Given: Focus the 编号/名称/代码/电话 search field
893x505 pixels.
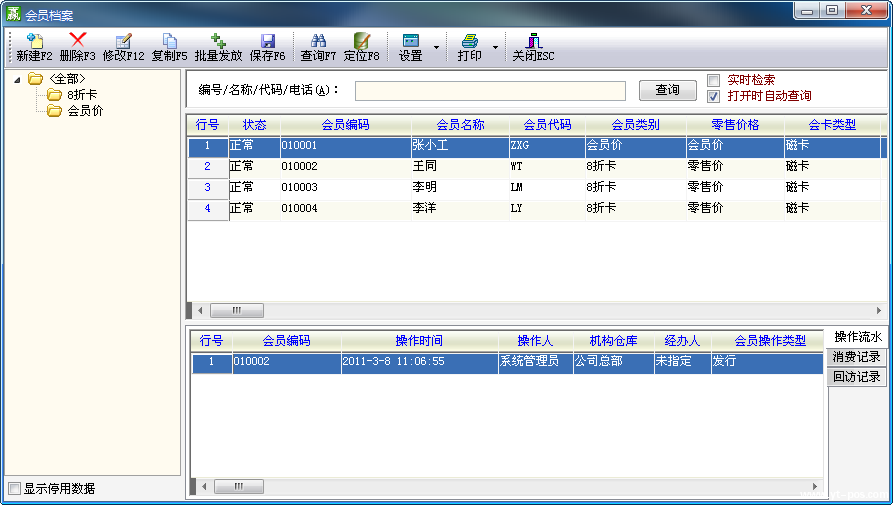Looking at the screenshot, I should click(x=490, y=91).
